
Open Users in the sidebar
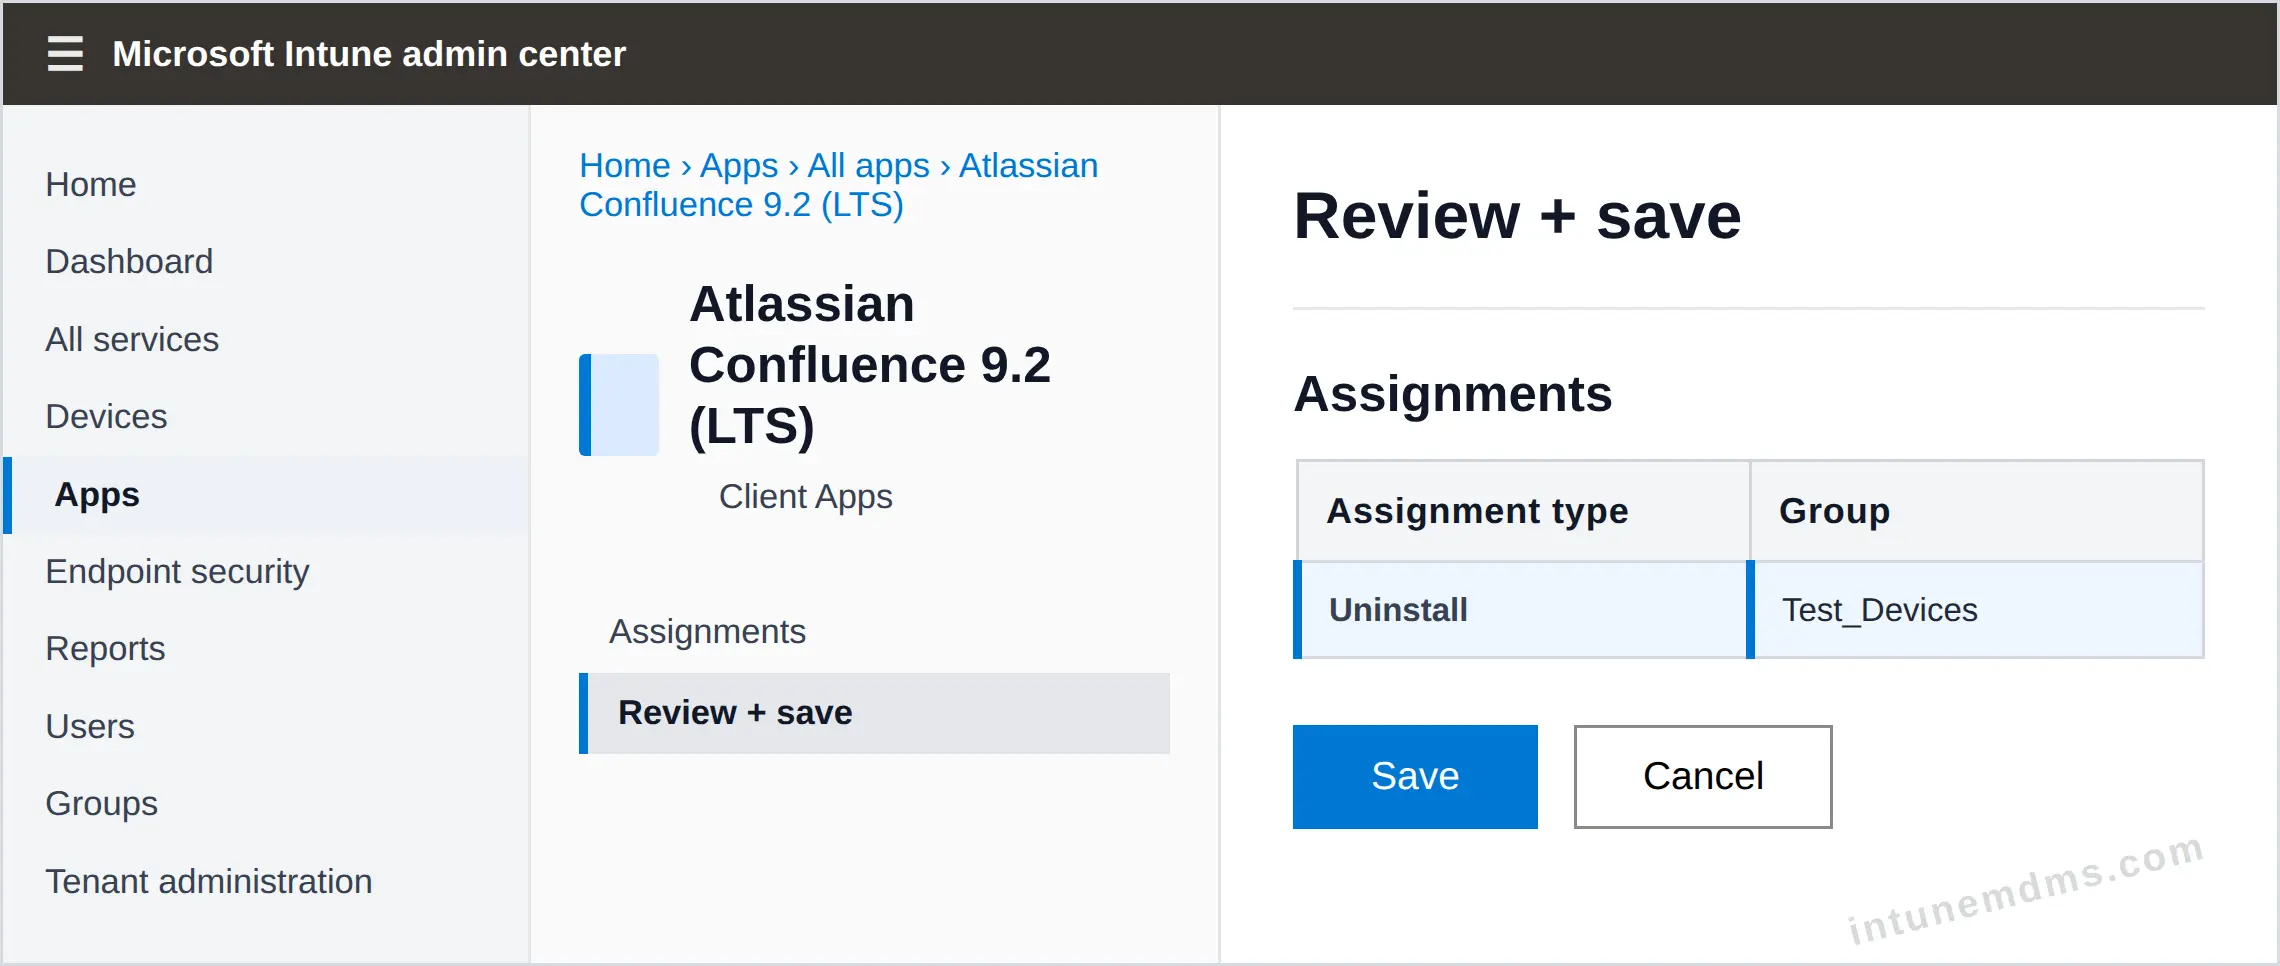coord(90,727)
